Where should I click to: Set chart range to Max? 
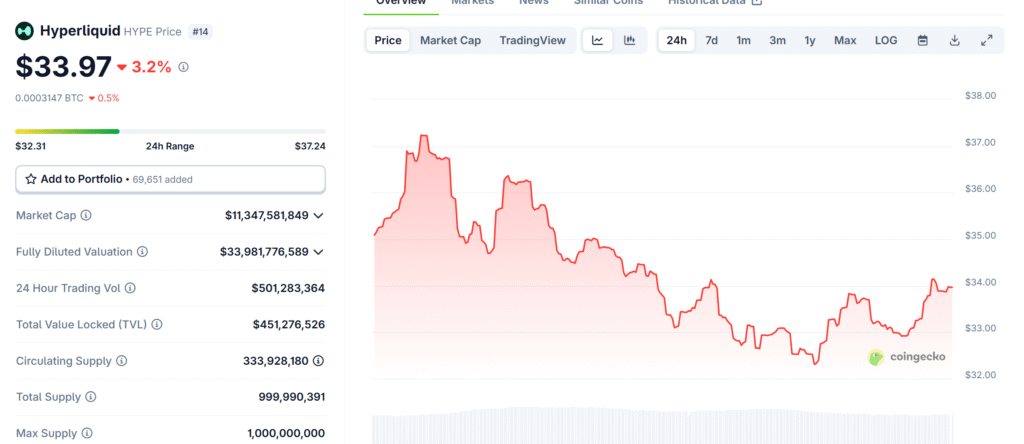[x=845, y=40]
